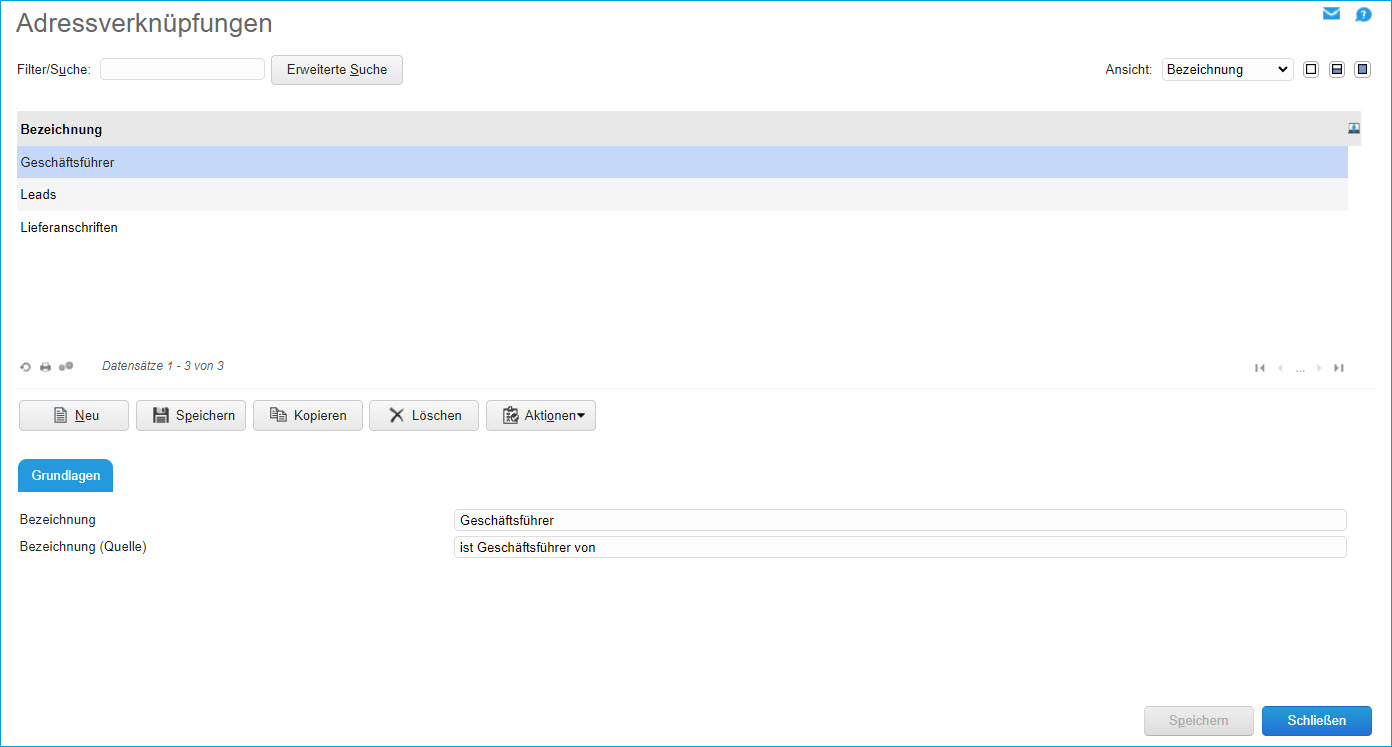Open the Ansicht view dropdown
The image size is (1392, 747).
(x=1227, y=70)
